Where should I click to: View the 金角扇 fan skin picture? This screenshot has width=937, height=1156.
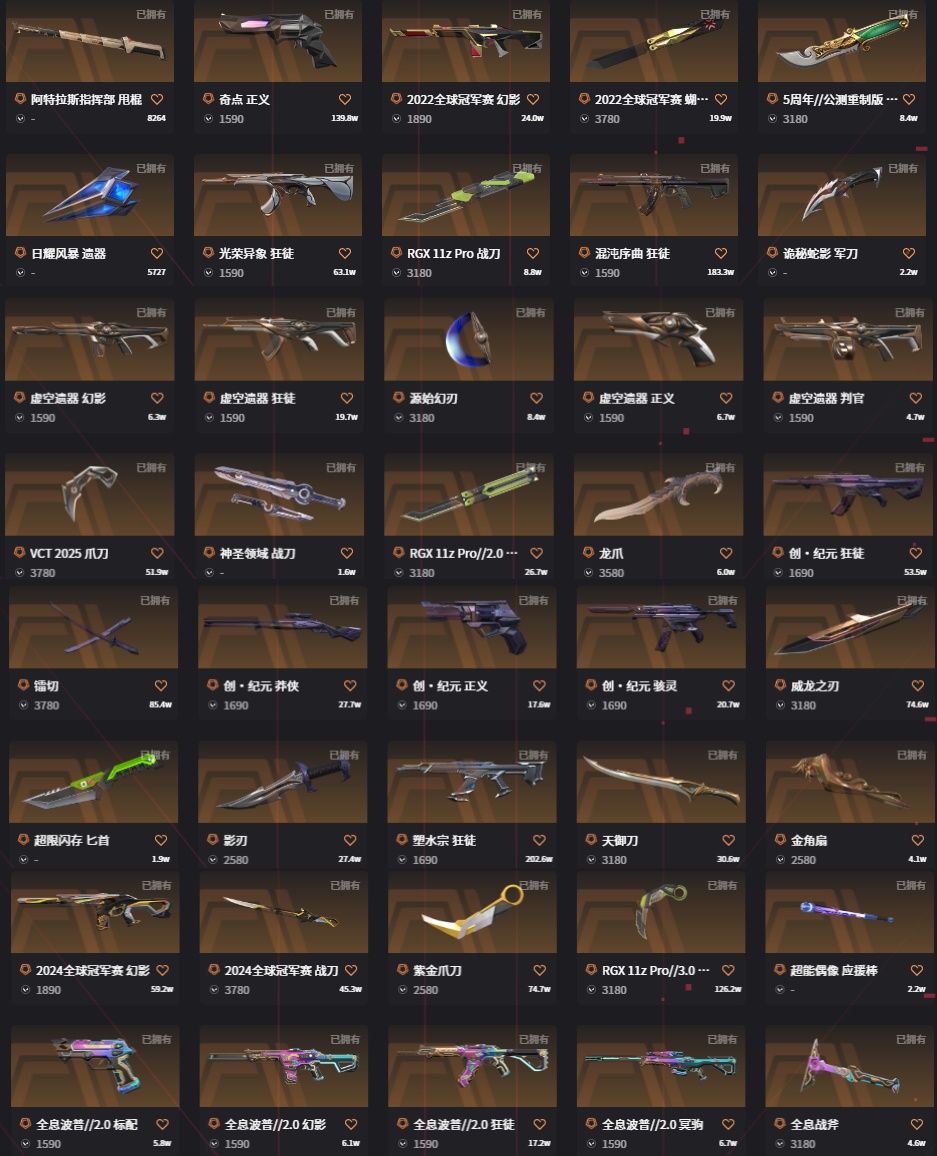(850, 782)
